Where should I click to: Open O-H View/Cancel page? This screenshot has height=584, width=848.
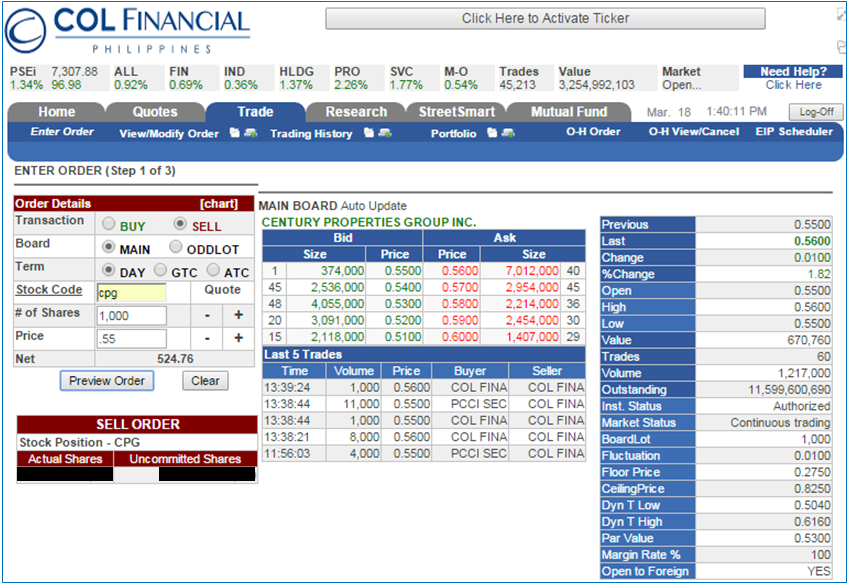coord(694,131)
